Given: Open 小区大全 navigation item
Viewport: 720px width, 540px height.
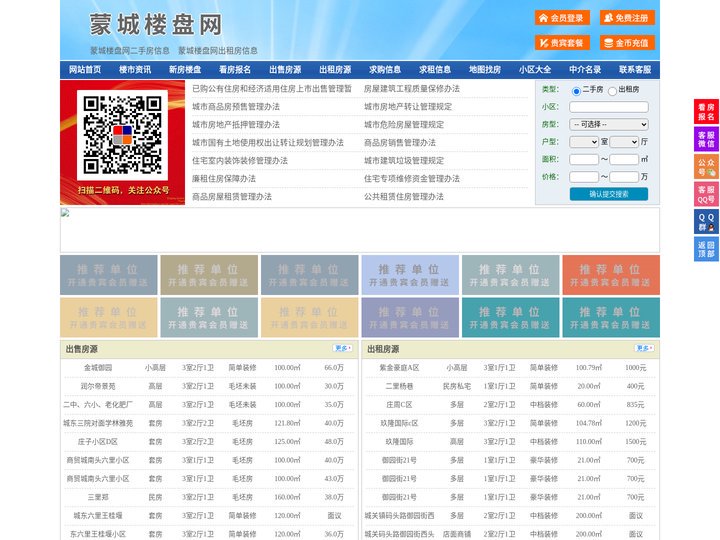Looking at the screenshot, I should pos(535,70).
